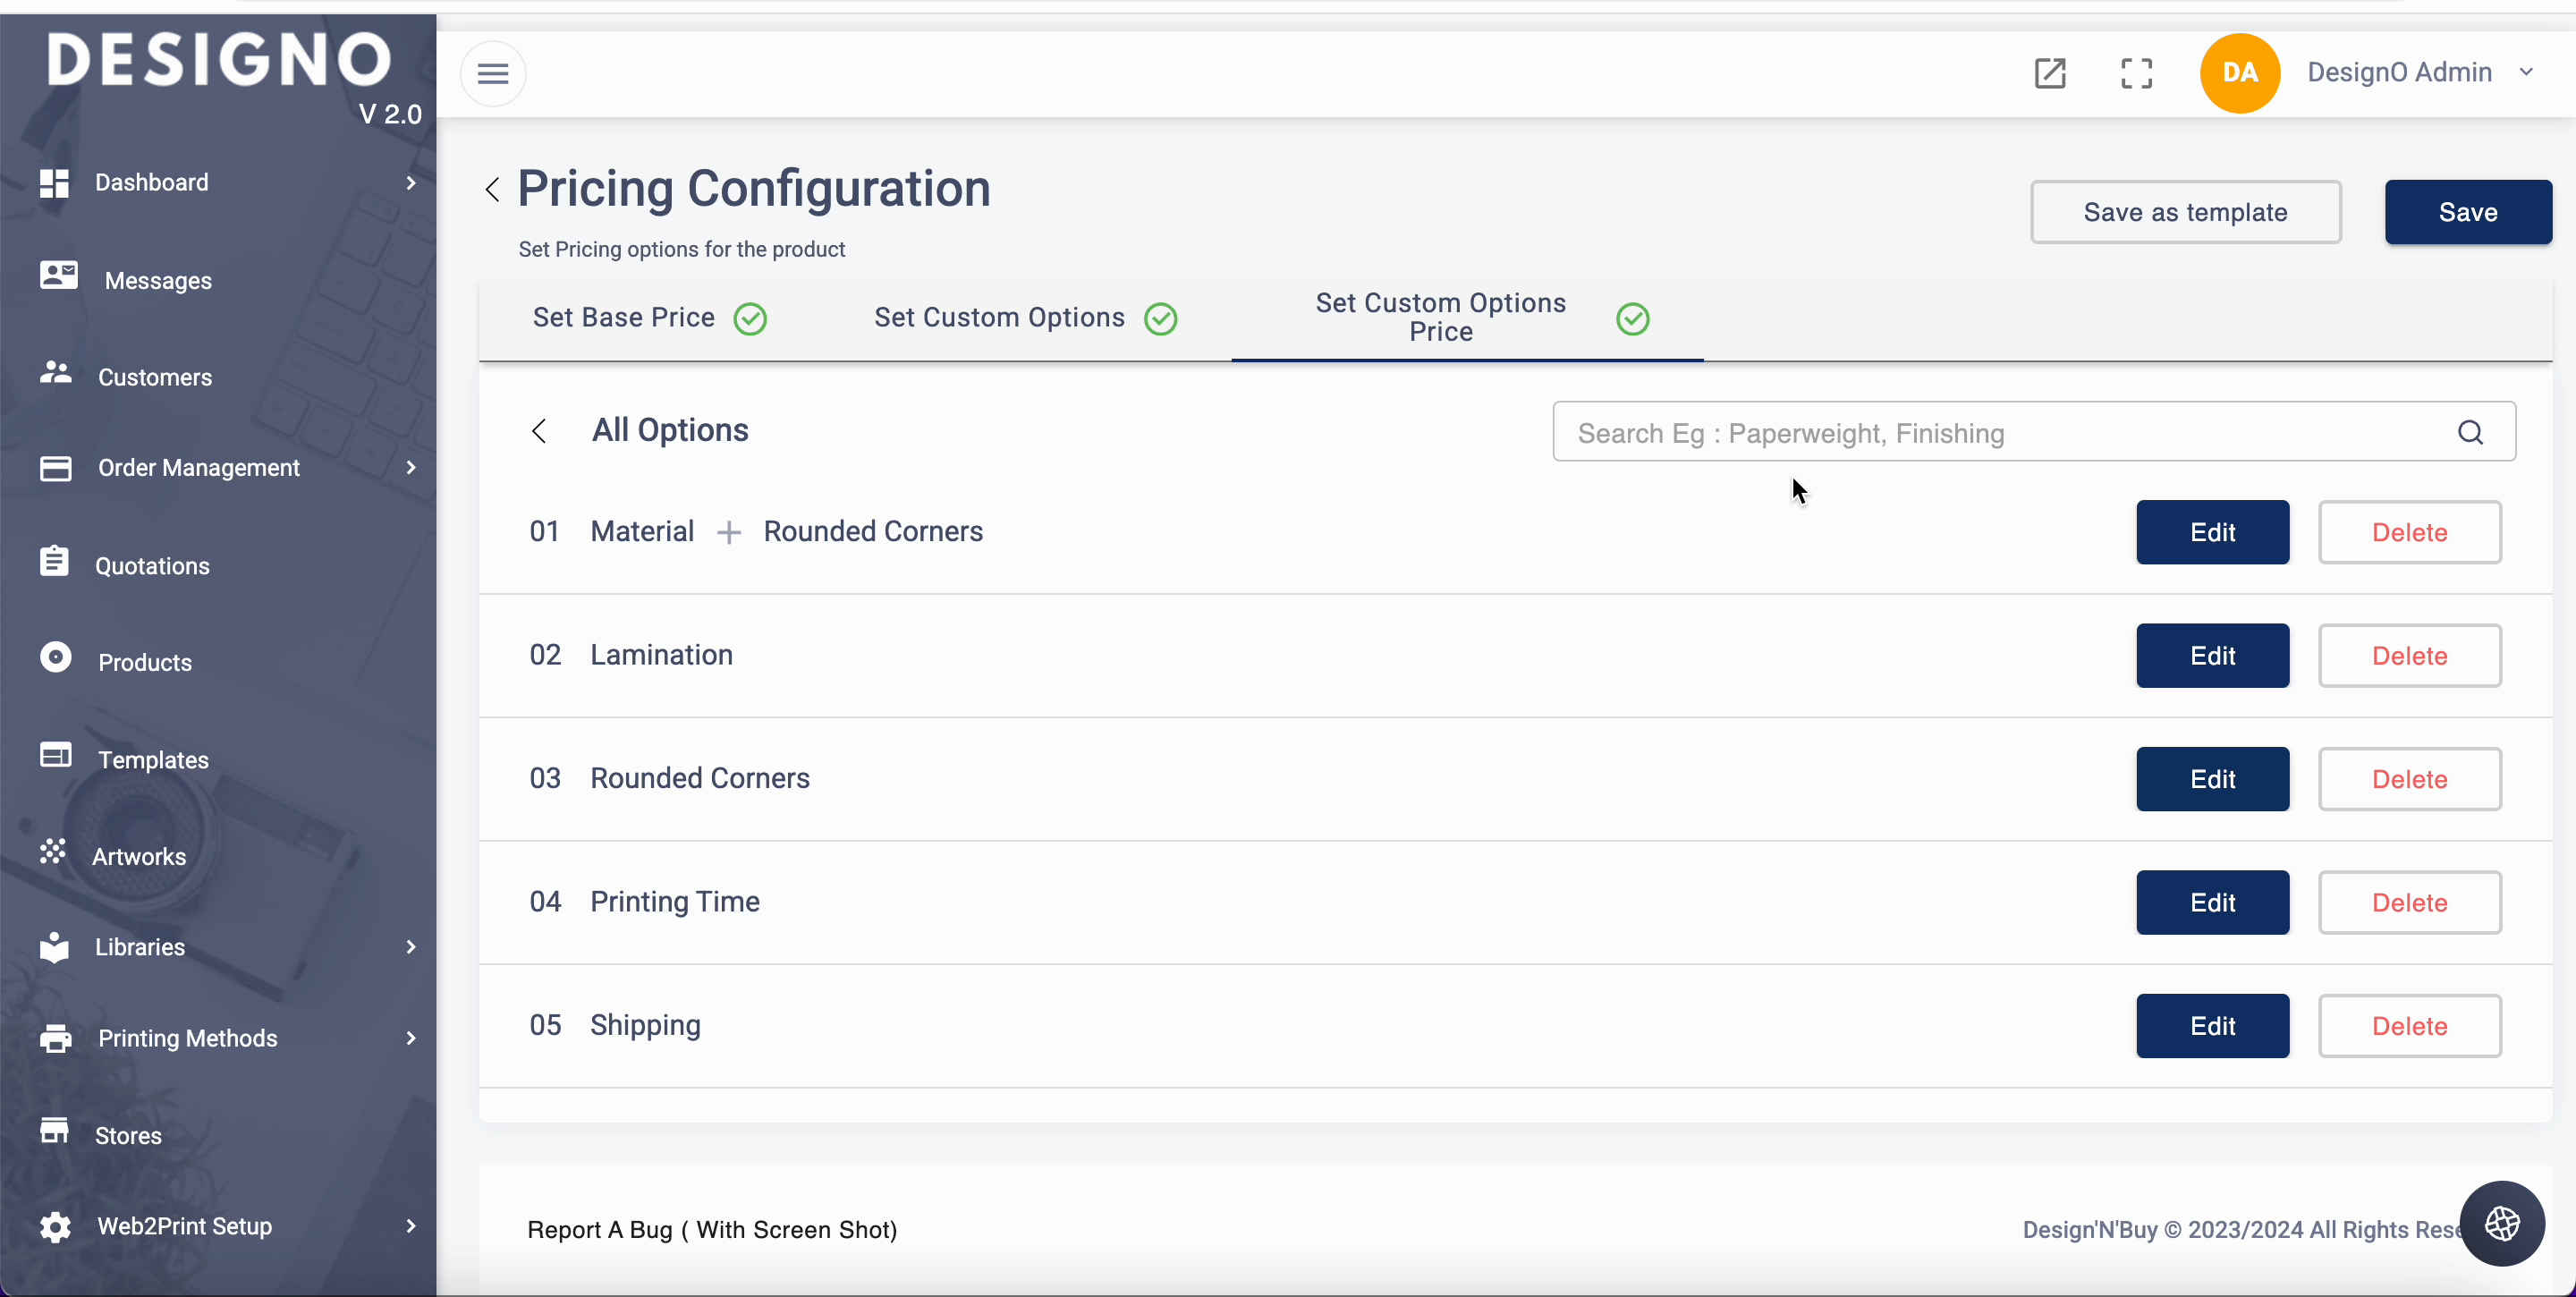Expand the Dashboard sidebar submenu
Screen dimensions: 2576x1297
pos(410,183)
